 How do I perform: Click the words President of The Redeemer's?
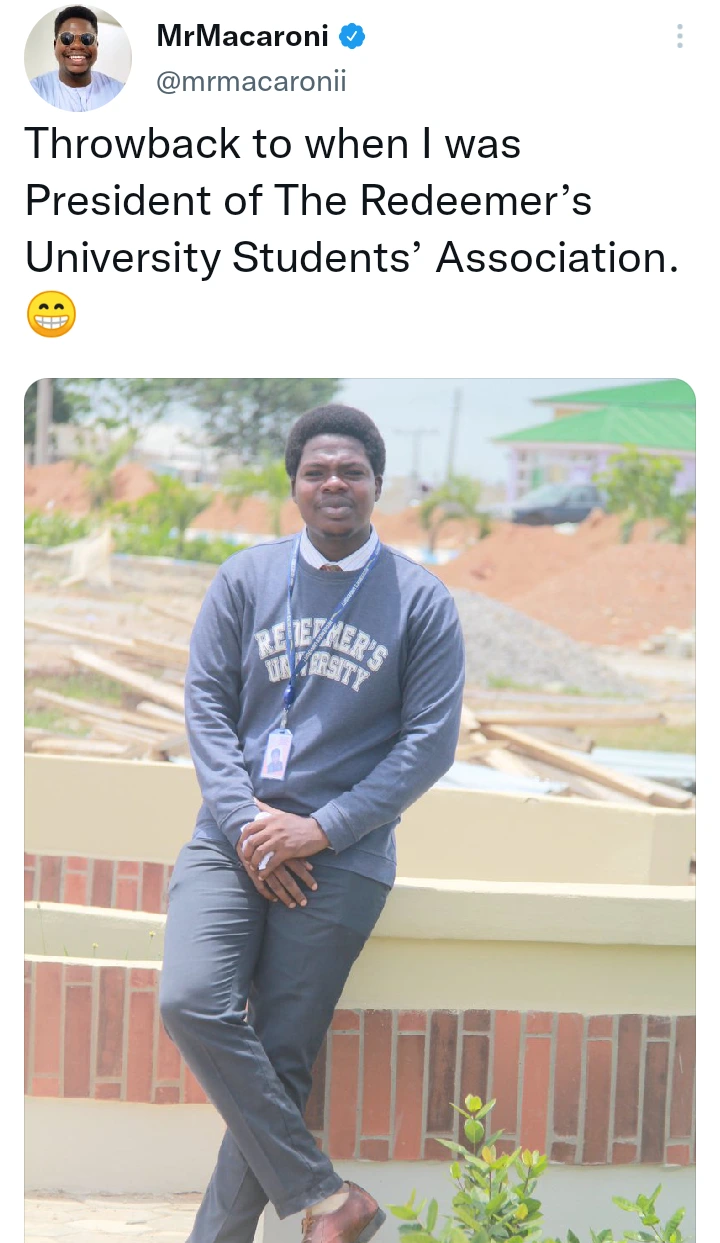click(x=308, y=201)
